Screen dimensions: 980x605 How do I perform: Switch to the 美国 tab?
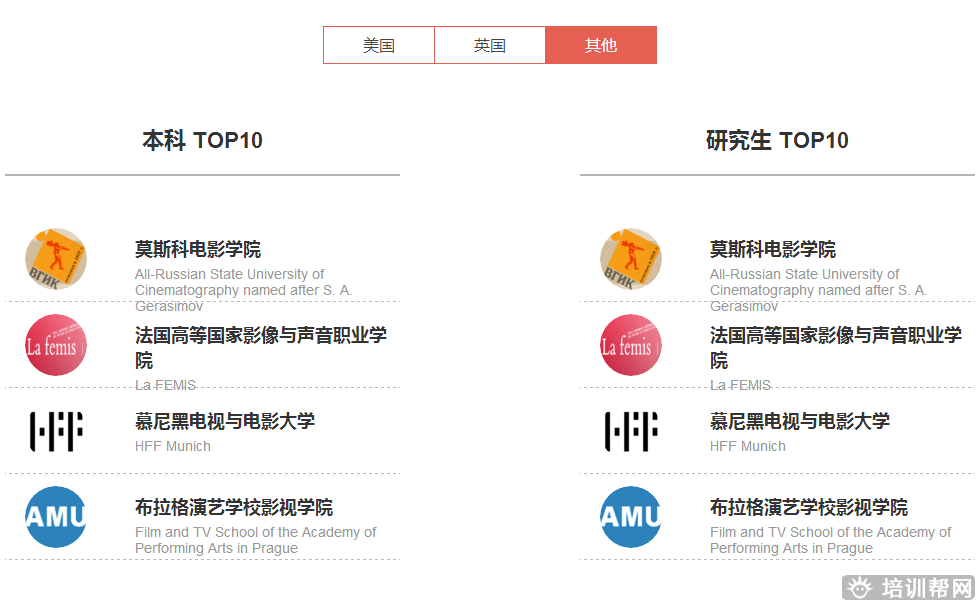pos(379,45)
